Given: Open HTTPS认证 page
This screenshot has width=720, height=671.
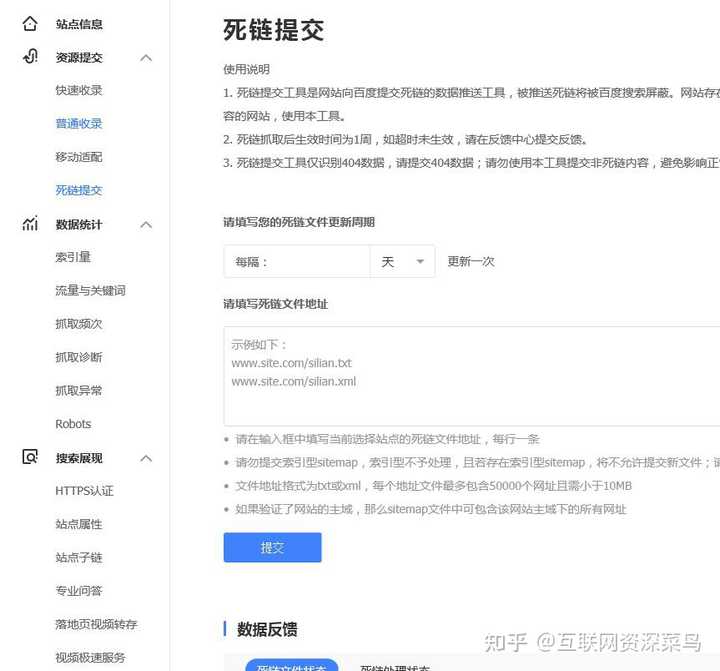Looking at the screenshot, I should [84, 491].
